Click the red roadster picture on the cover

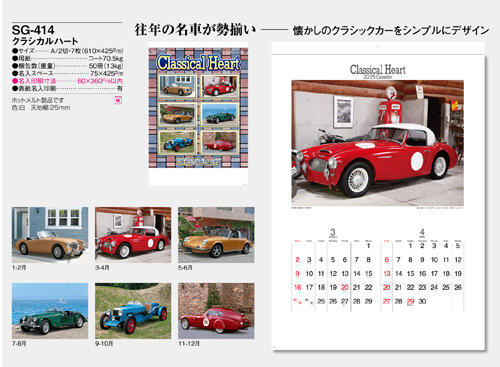(219, 86)
